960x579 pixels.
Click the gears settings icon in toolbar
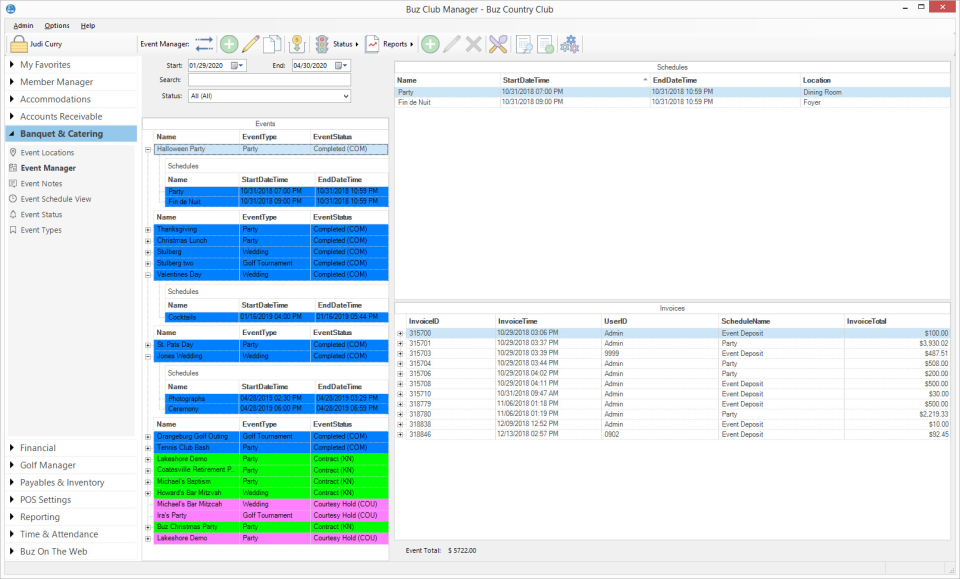pos(569,44)
